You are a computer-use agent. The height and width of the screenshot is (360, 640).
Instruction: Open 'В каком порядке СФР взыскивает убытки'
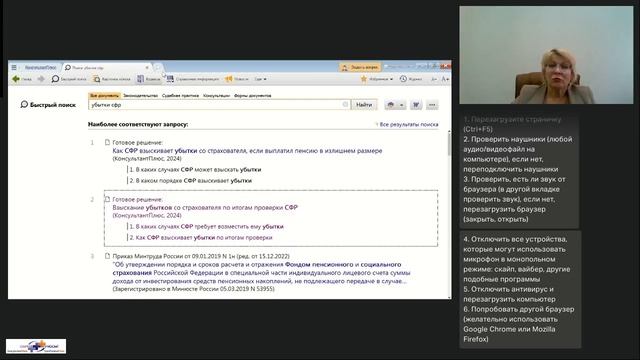pyautogui.click(x=191, y=180)
